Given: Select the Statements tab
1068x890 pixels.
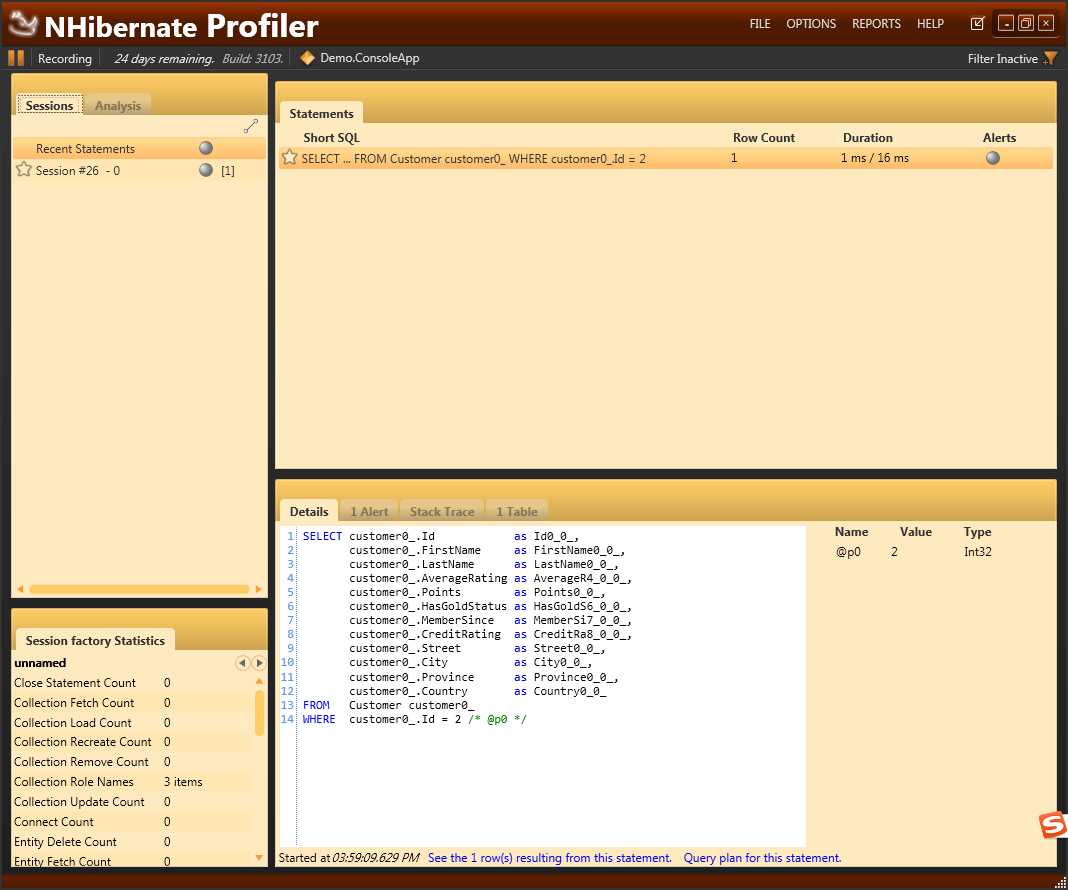Looking at the screenshot, I should pyautogui.click(x=321, y=113).
